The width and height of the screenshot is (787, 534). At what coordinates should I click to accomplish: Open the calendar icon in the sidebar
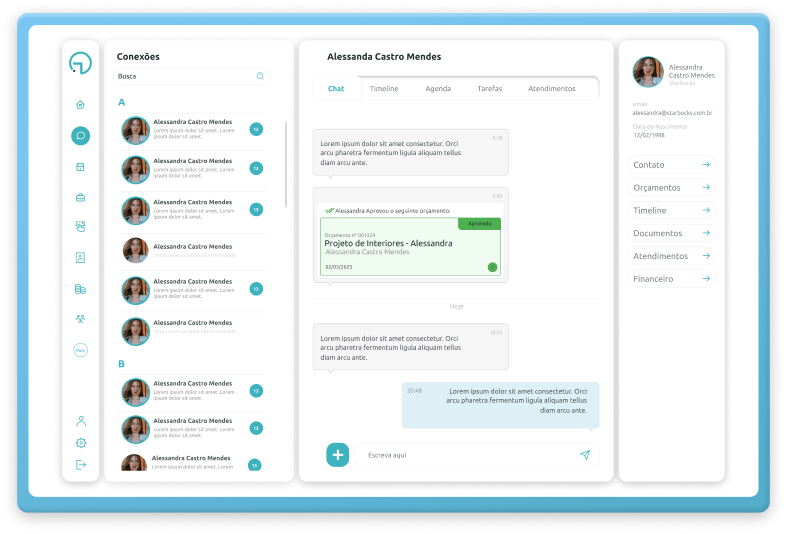80,167
